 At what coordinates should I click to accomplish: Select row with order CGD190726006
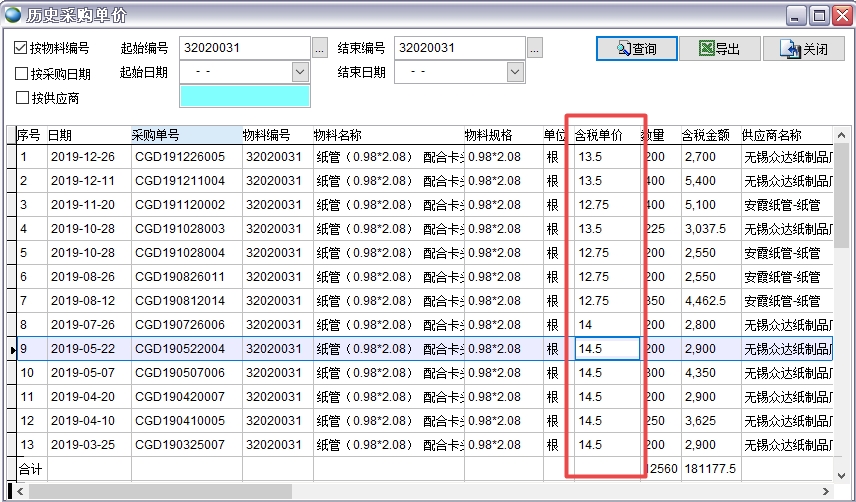point(180,325)
